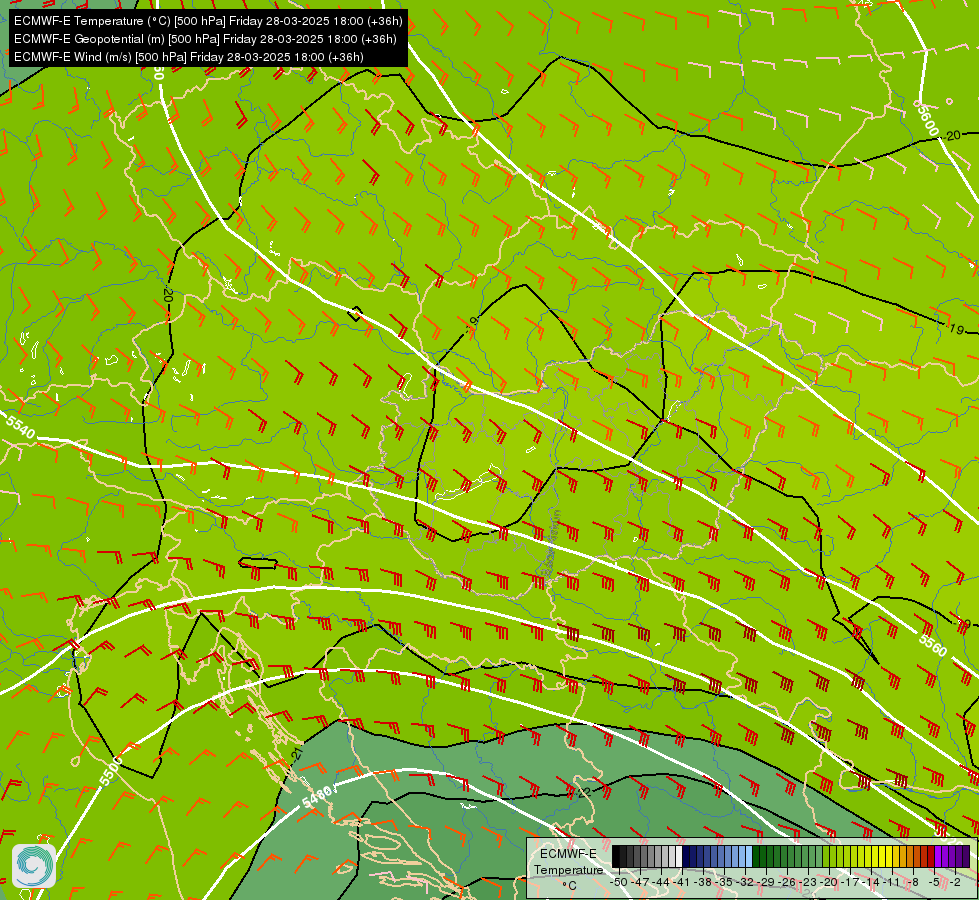Click the swirl logo icon in the corner
The height and width of the screenshot is (900, 979).
(34, 866)
